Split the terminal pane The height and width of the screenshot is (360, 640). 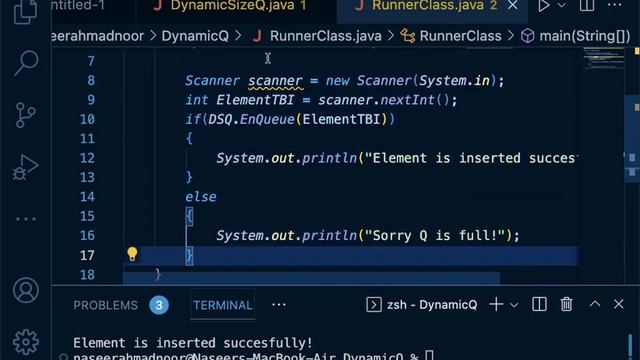[x=539, y=304]
